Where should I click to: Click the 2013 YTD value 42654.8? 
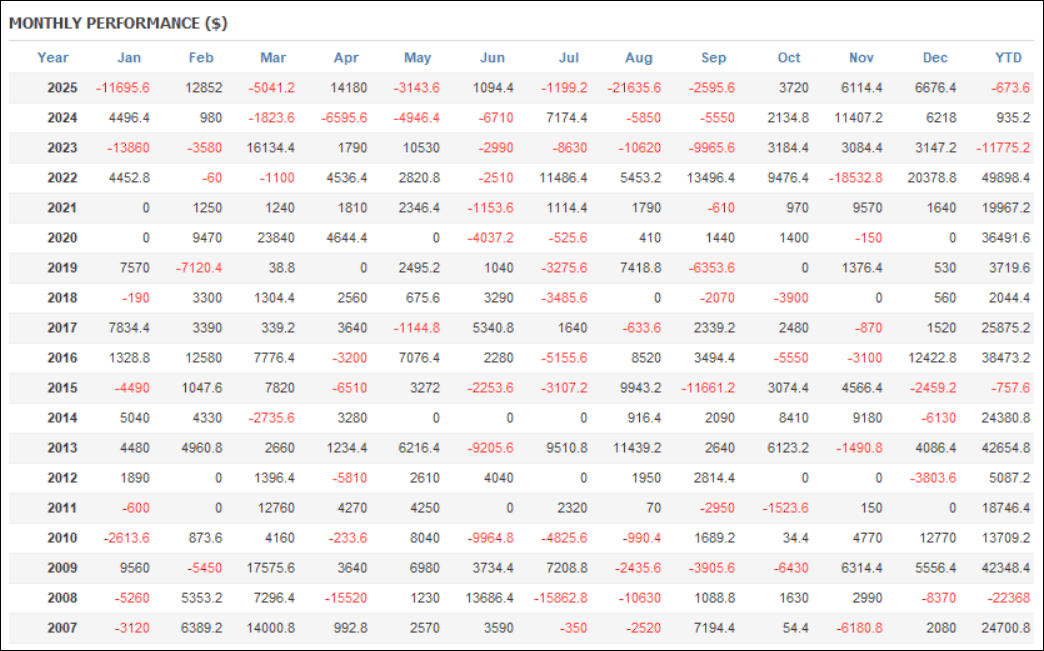[x=1001, y=448]
